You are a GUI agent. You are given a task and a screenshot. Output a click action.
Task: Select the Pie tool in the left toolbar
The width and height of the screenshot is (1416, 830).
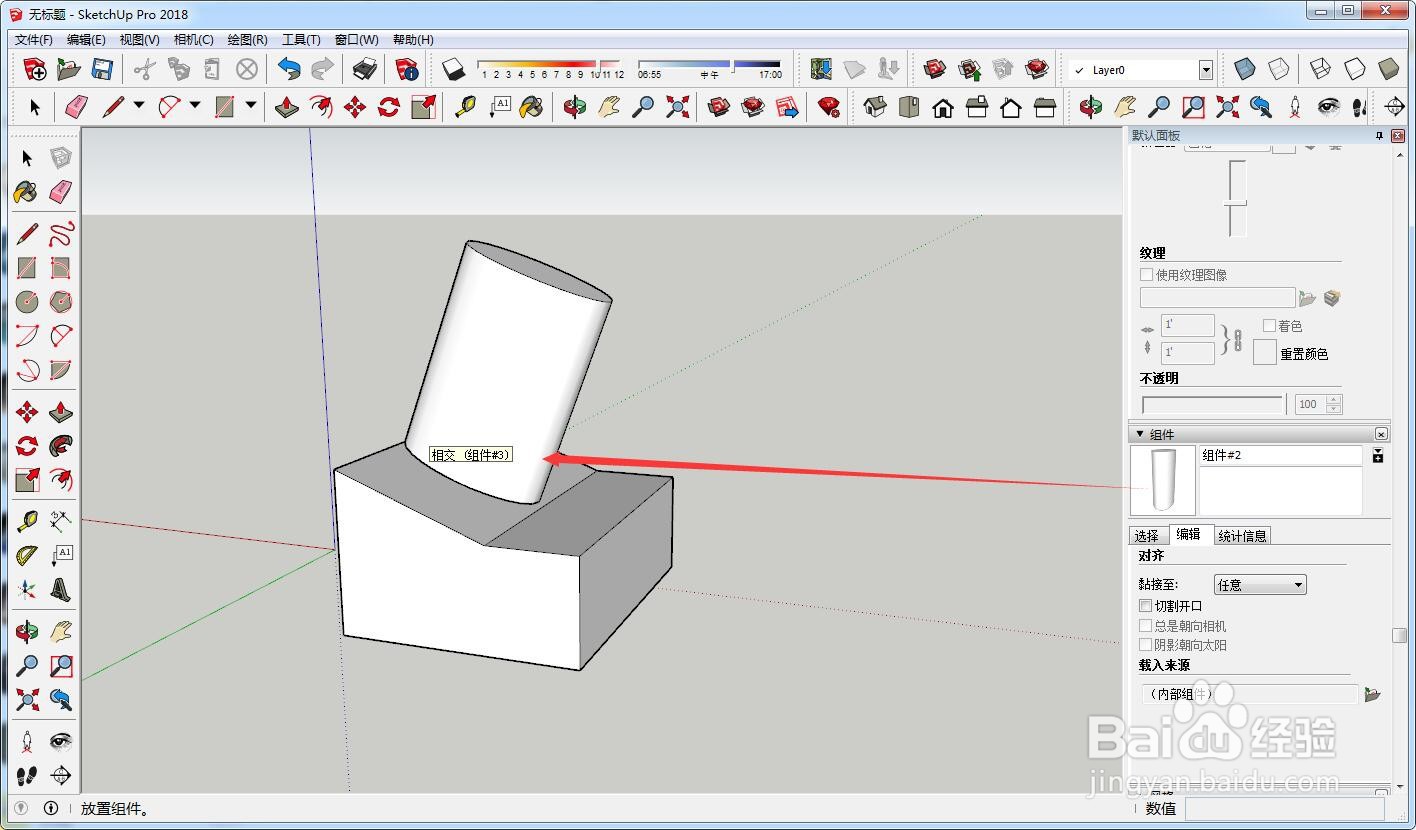pyautogui.click(x=61, y=370)
